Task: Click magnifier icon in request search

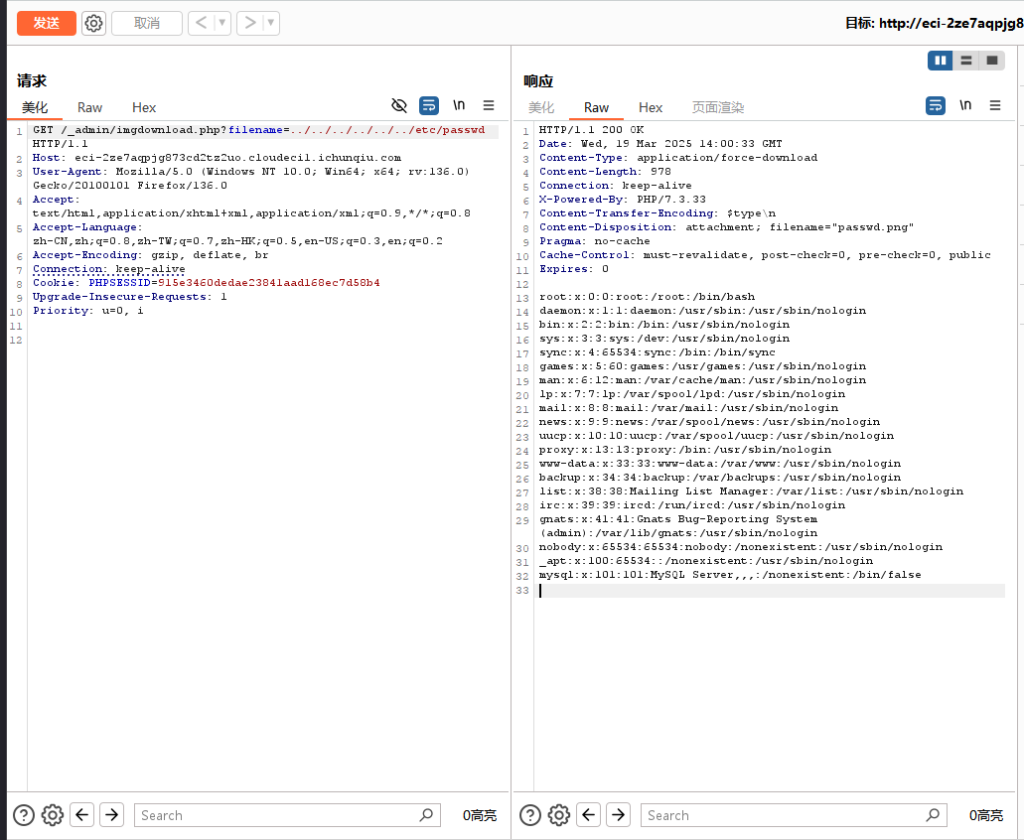Action: [426, 815]
